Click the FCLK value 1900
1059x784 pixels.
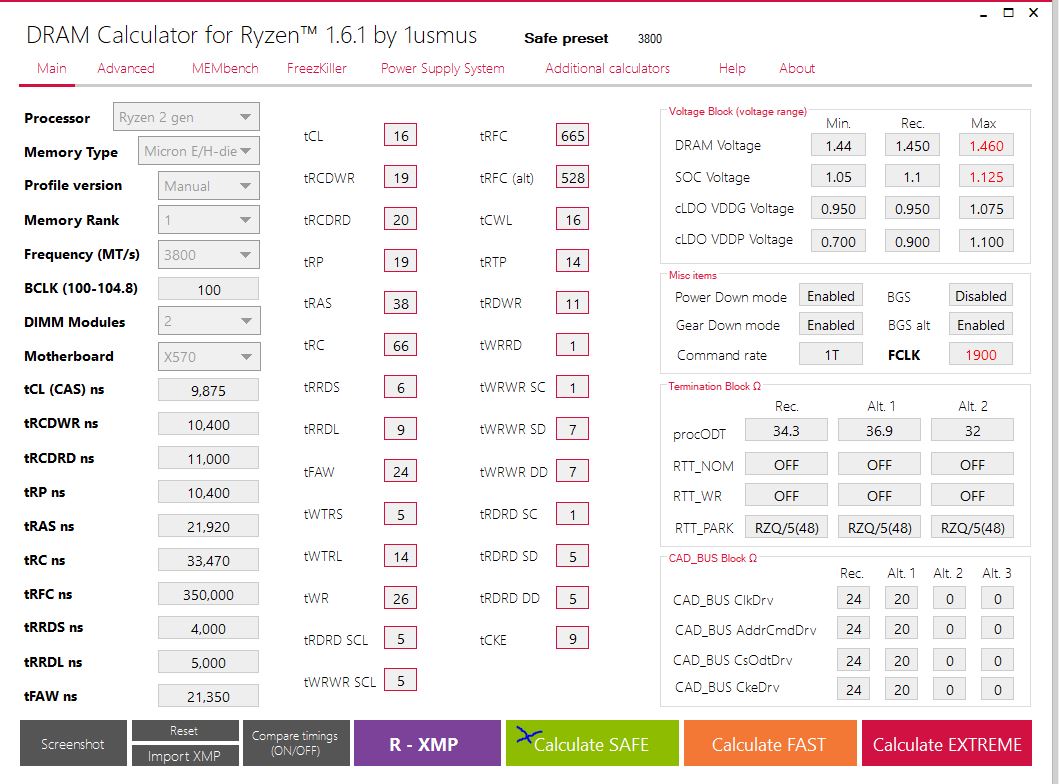[x=981, y=355]
